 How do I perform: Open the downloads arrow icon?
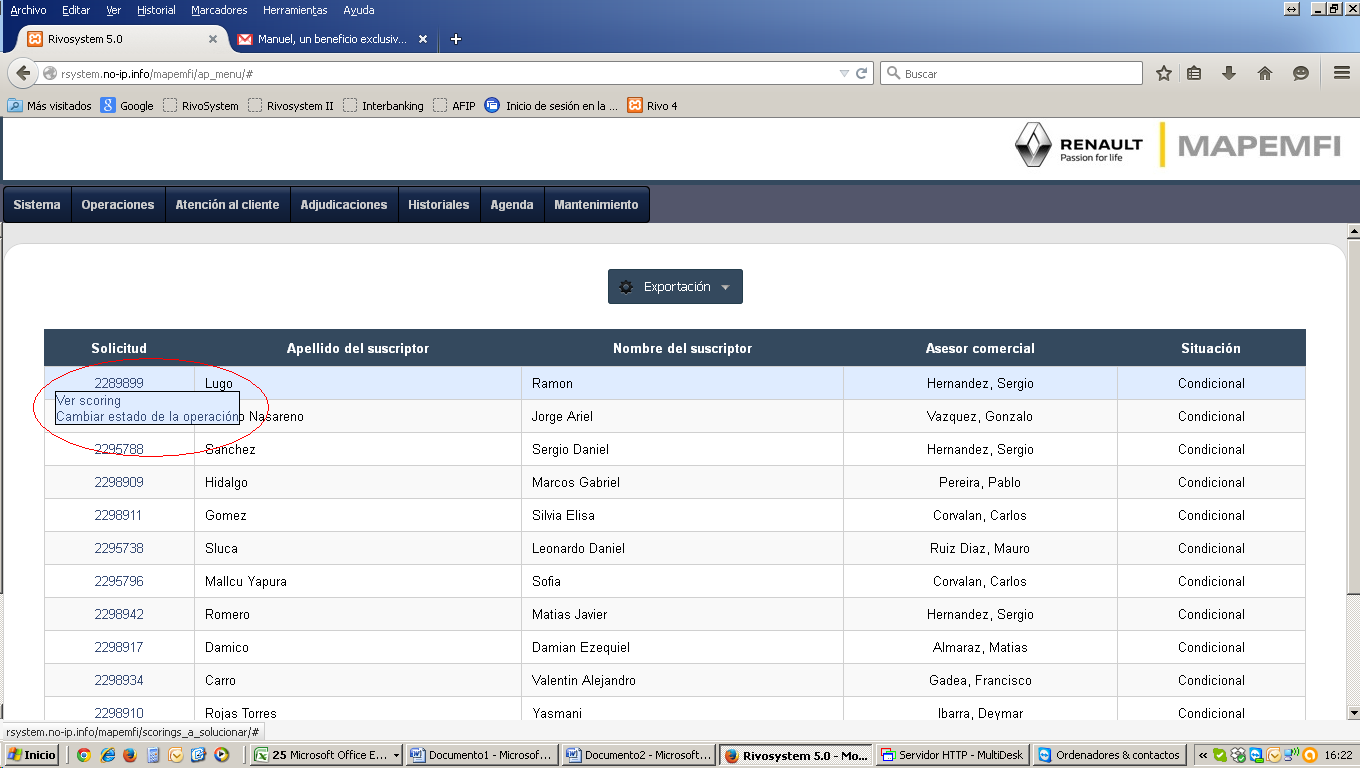point(1229,73)
